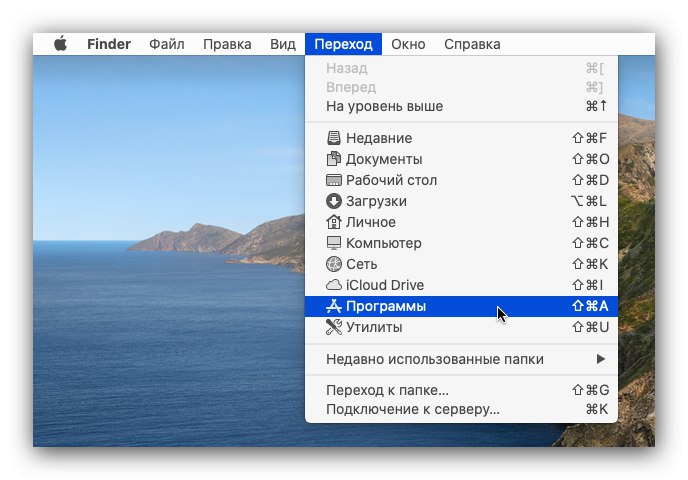Open the Файл menu
Screen dimensions: 688x480
(167, 44)
